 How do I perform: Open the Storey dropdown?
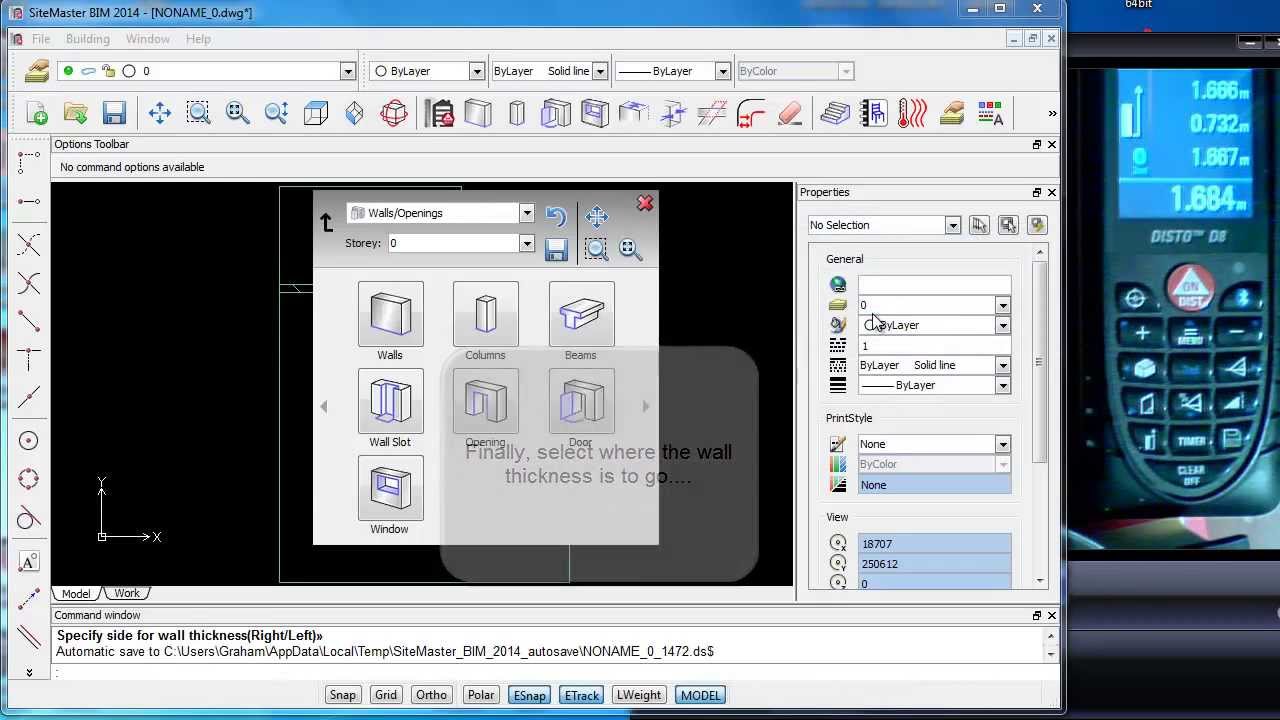click(526, 244)
